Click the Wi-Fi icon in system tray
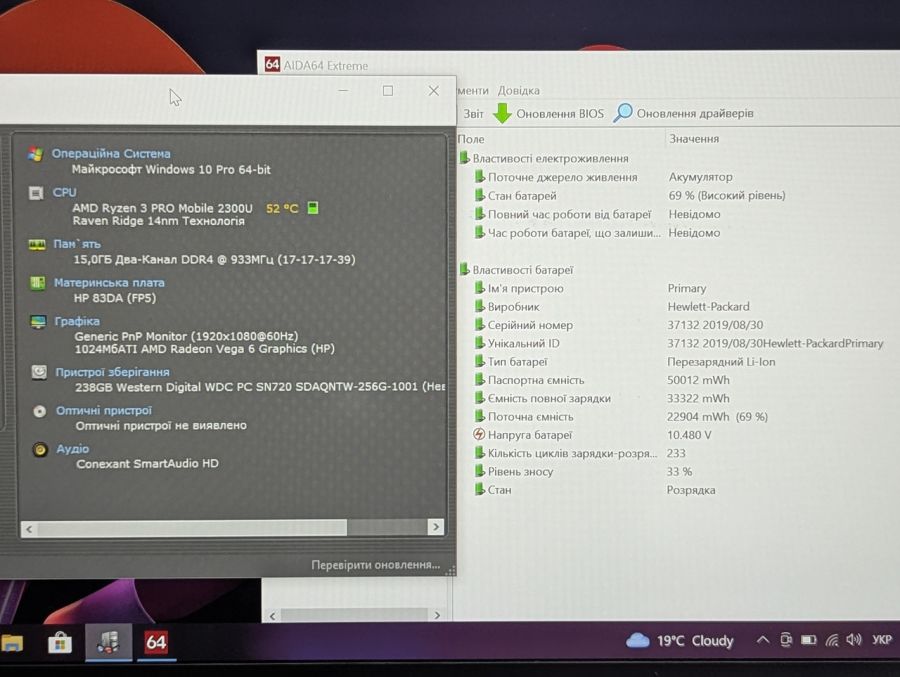 pos(832,640)
